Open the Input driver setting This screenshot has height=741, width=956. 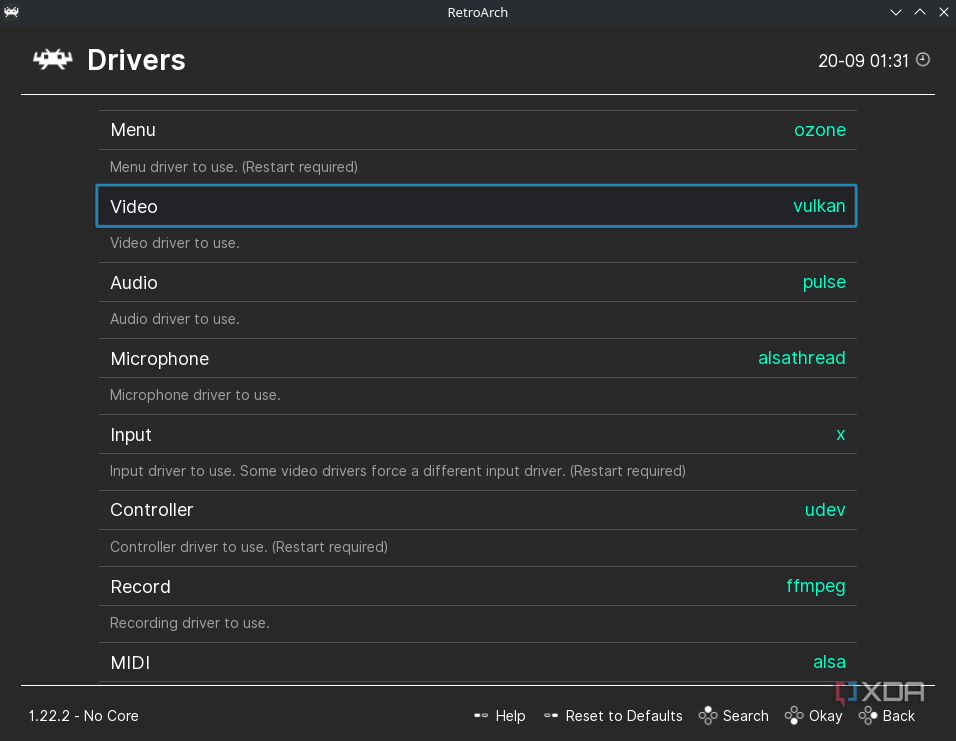(x=477, y=434)
